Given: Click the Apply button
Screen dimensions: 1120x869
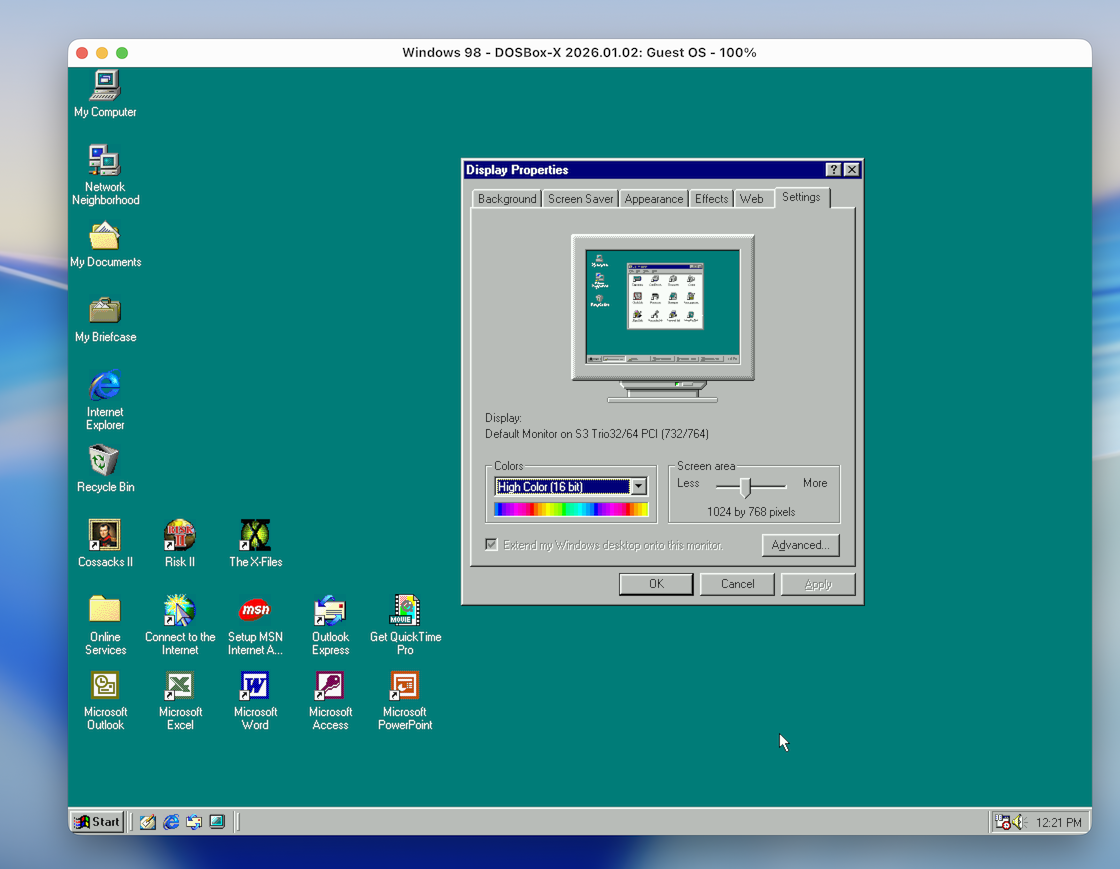Looking at the screenshot, I should 818,584.
